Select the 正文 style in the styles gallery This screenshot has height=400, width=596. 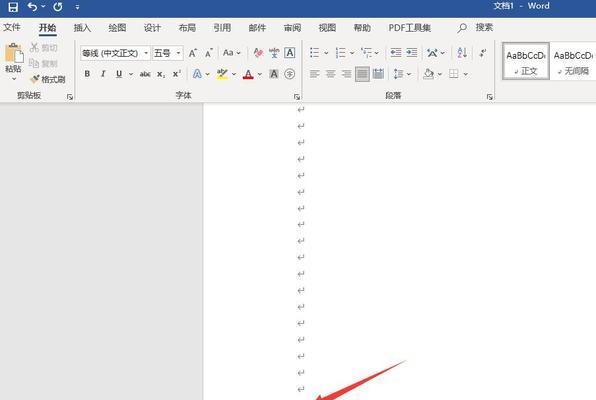[x=526, y=61]
